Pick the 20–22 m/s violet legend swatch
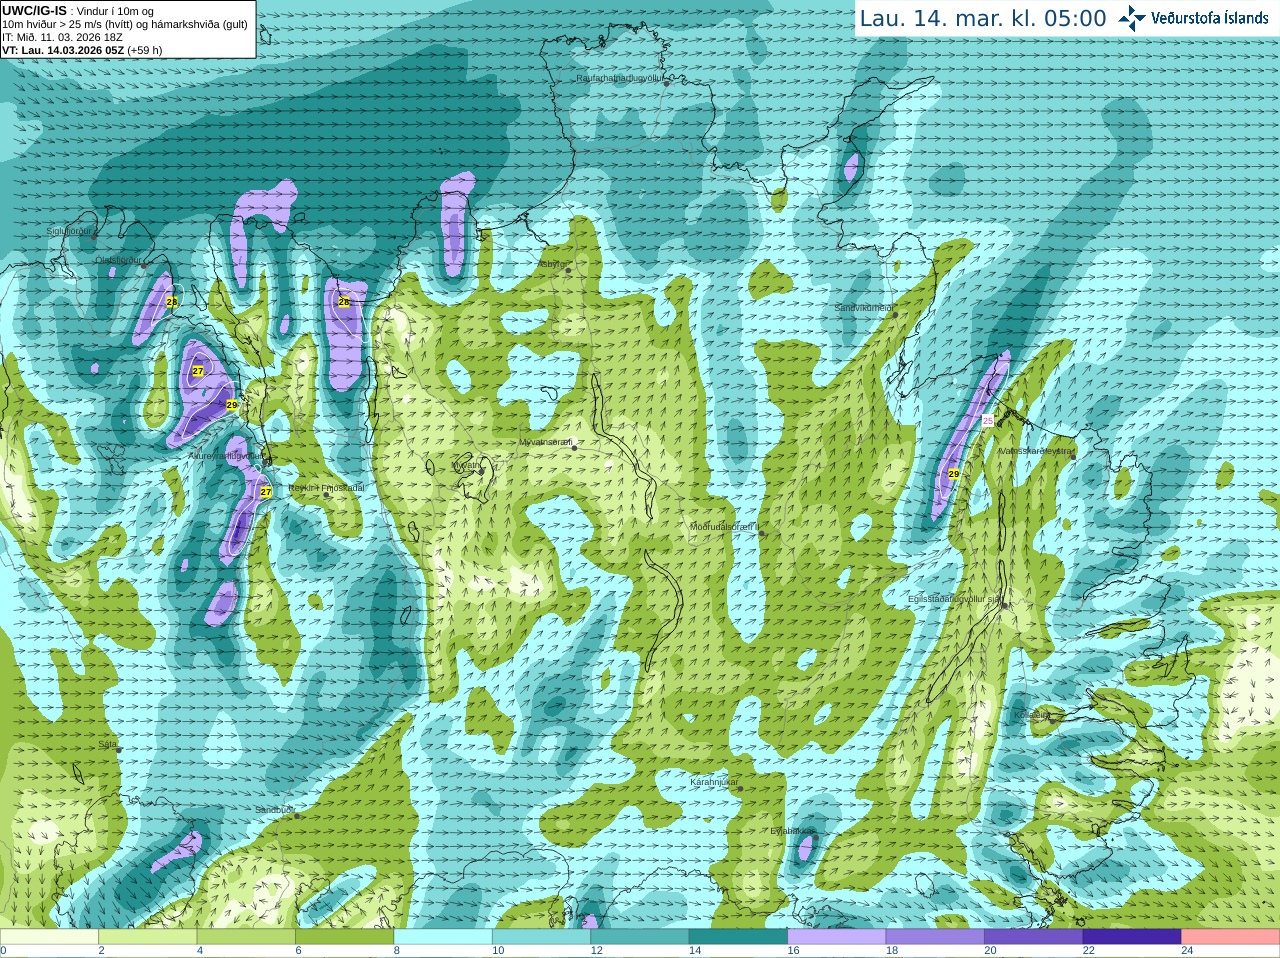 [1034, 937]
